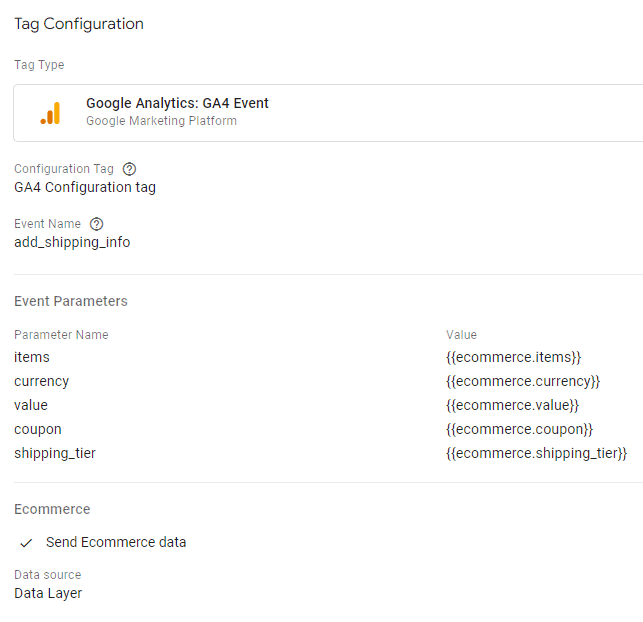The width and height of the screenshot is (643, 622).
Task: Click the Send Ecommerce data checkmark
Action: pyautogui.click(x=26, y=543)
